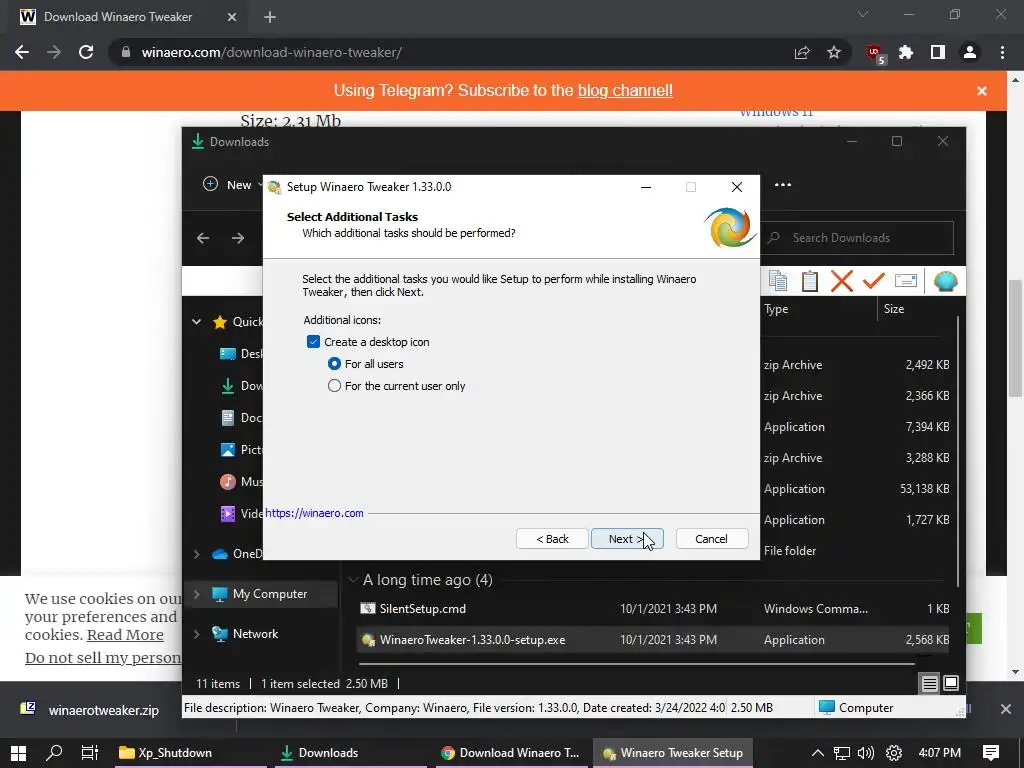Open a new Chrome tab
Screen dimensions: 1024x768
point(270,17)
